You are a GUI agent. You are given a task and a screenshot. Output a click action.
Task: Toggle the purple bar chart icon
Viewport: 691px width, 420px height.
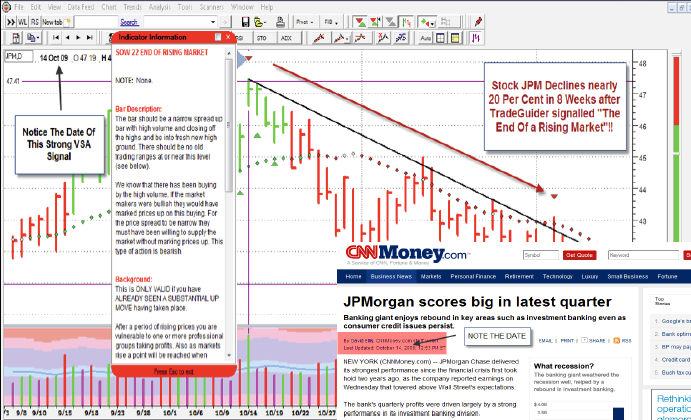pos(476,38)
